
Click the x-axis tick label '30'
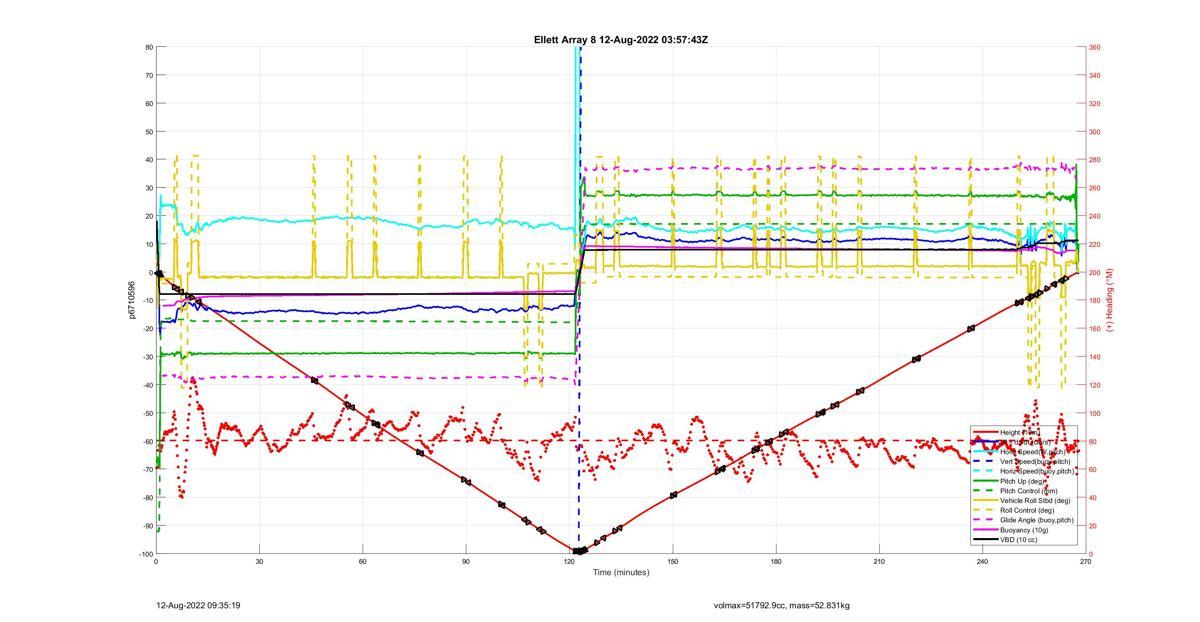tap(259, 562)
